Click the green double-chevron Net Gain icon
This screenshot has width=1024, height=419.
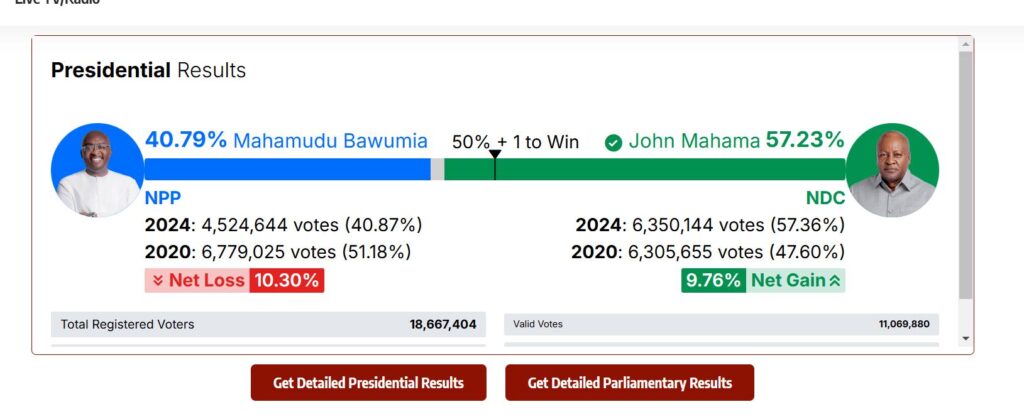(834, 281)
